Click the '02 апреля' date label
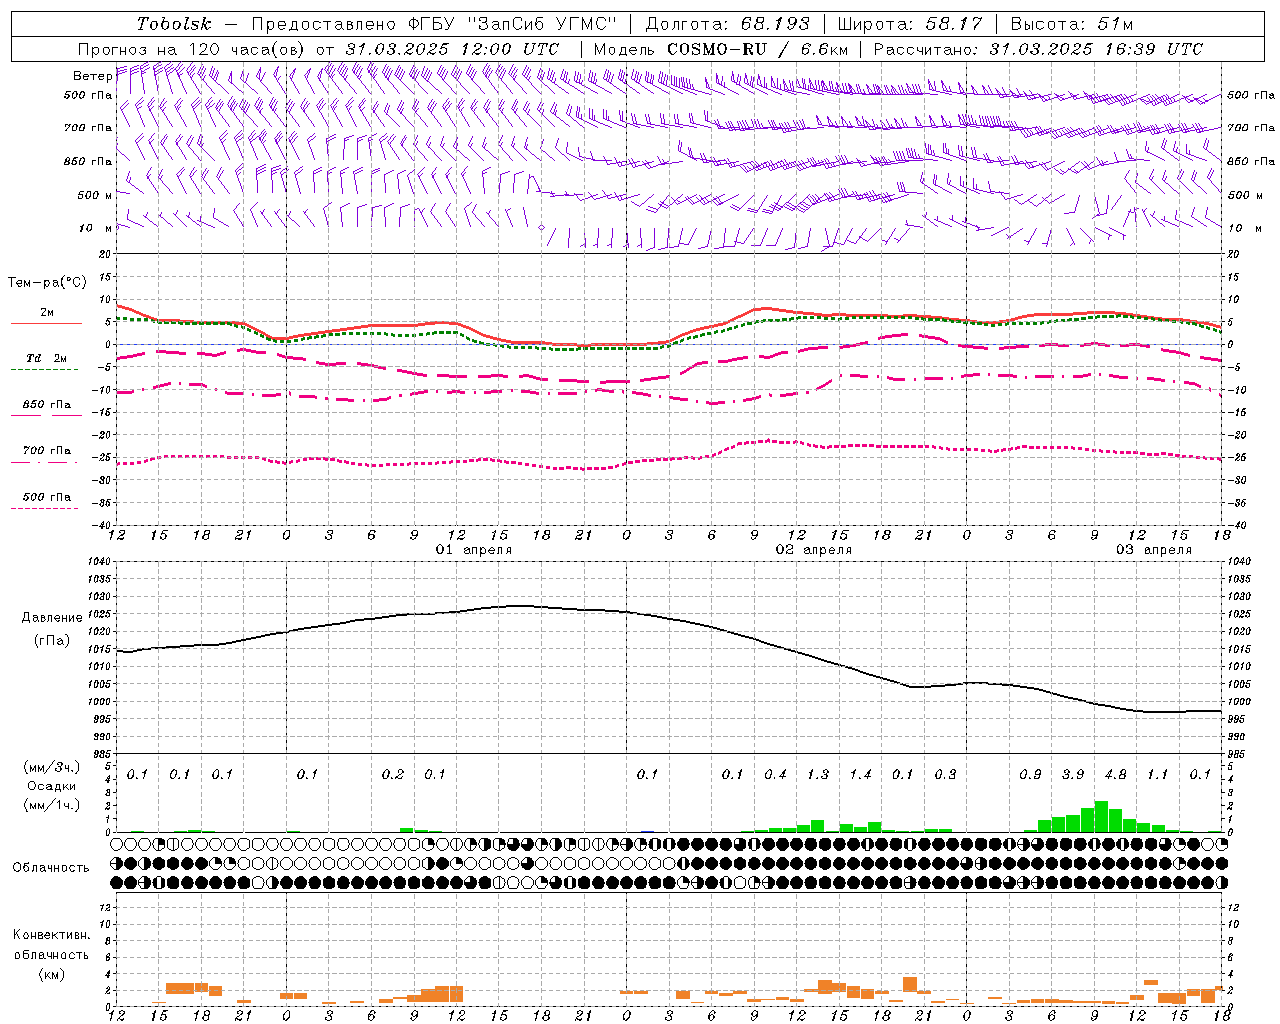 pos(814,550)
